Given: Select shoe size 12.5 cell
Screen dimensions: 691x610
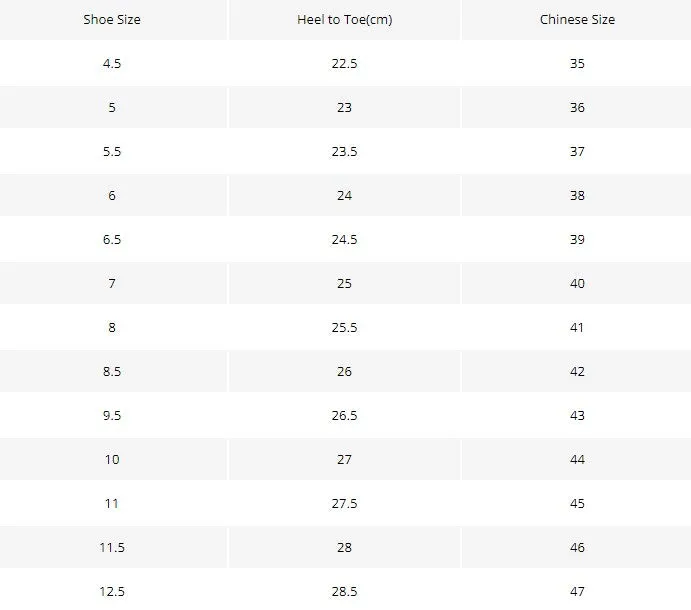Looking at the screenshot, I should (x=113, y=591).
